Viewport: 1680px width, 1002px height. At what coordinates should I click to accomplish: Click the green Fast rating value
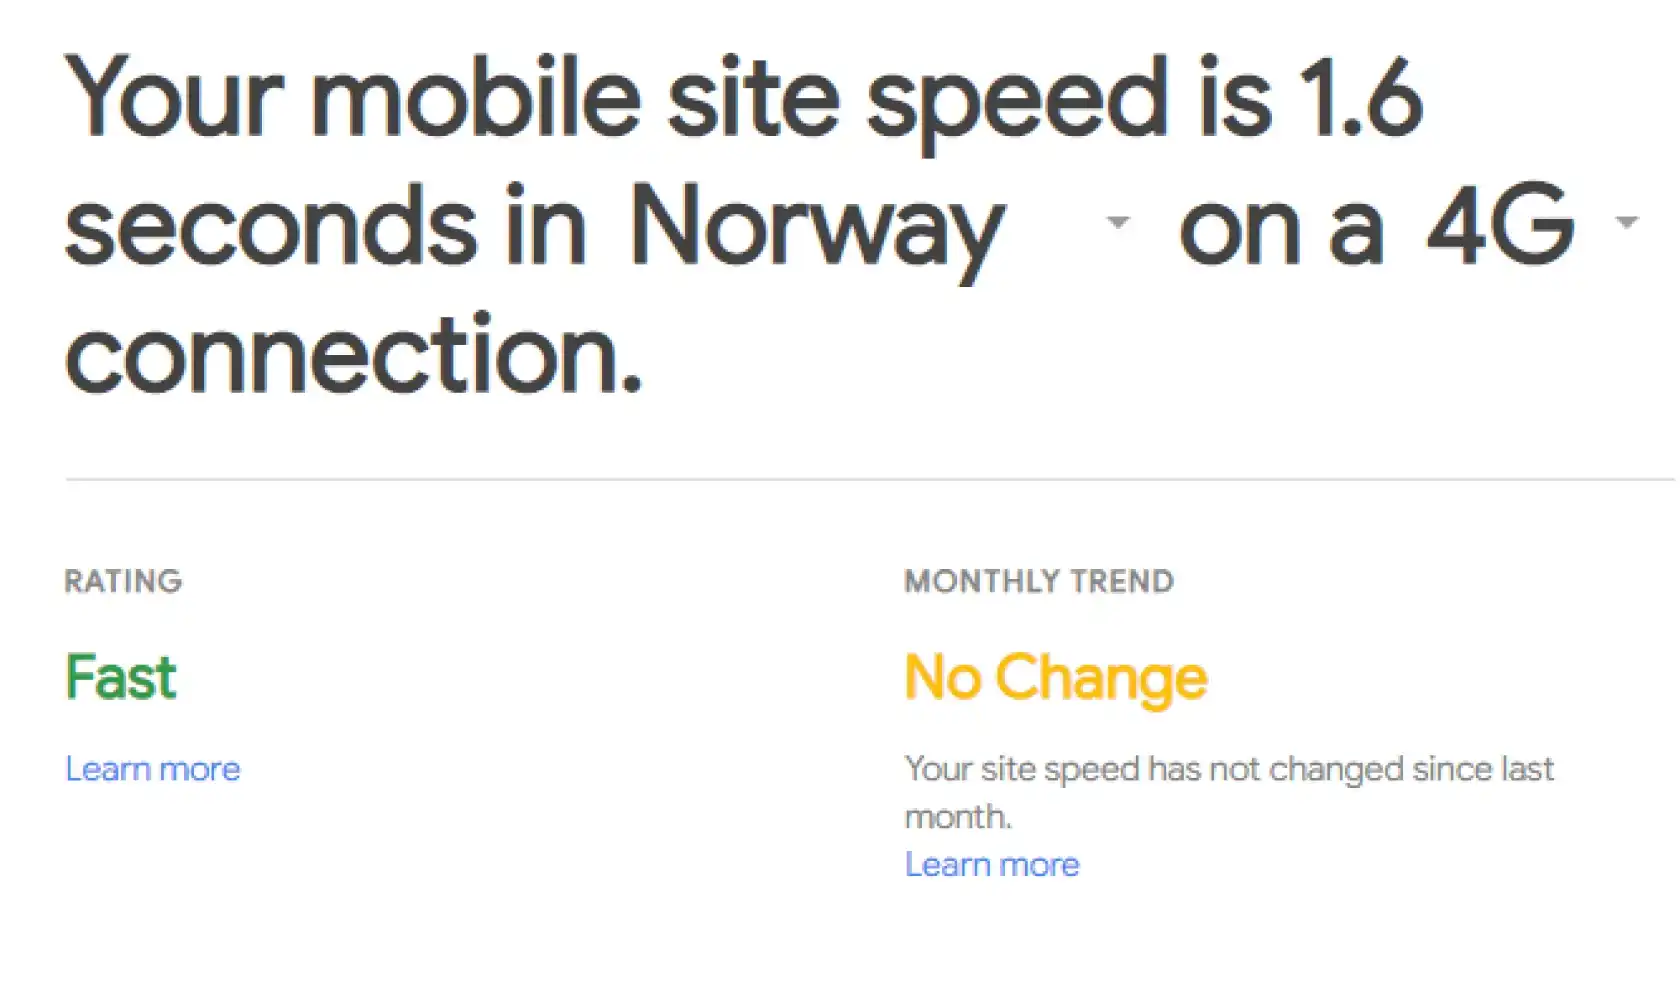pos(121,677)
